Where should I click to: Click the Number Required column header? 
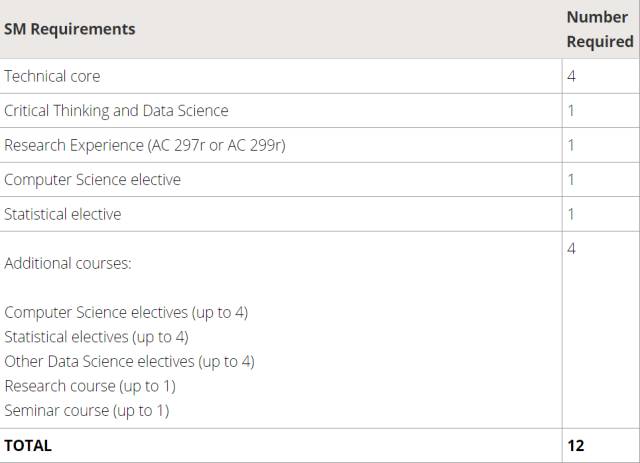pyautogui.click(x=600, y=29)
